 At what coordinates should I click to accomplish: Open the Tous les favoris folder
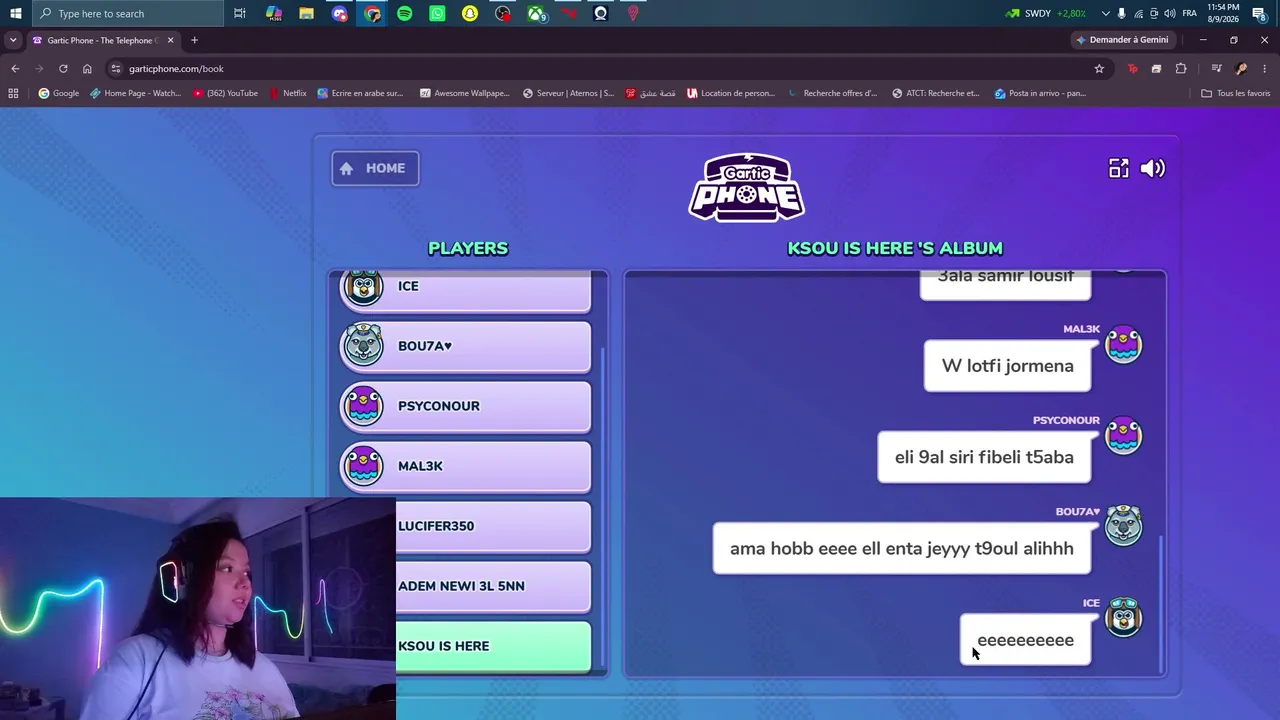pyautogui.click(x=1236, y=93)
